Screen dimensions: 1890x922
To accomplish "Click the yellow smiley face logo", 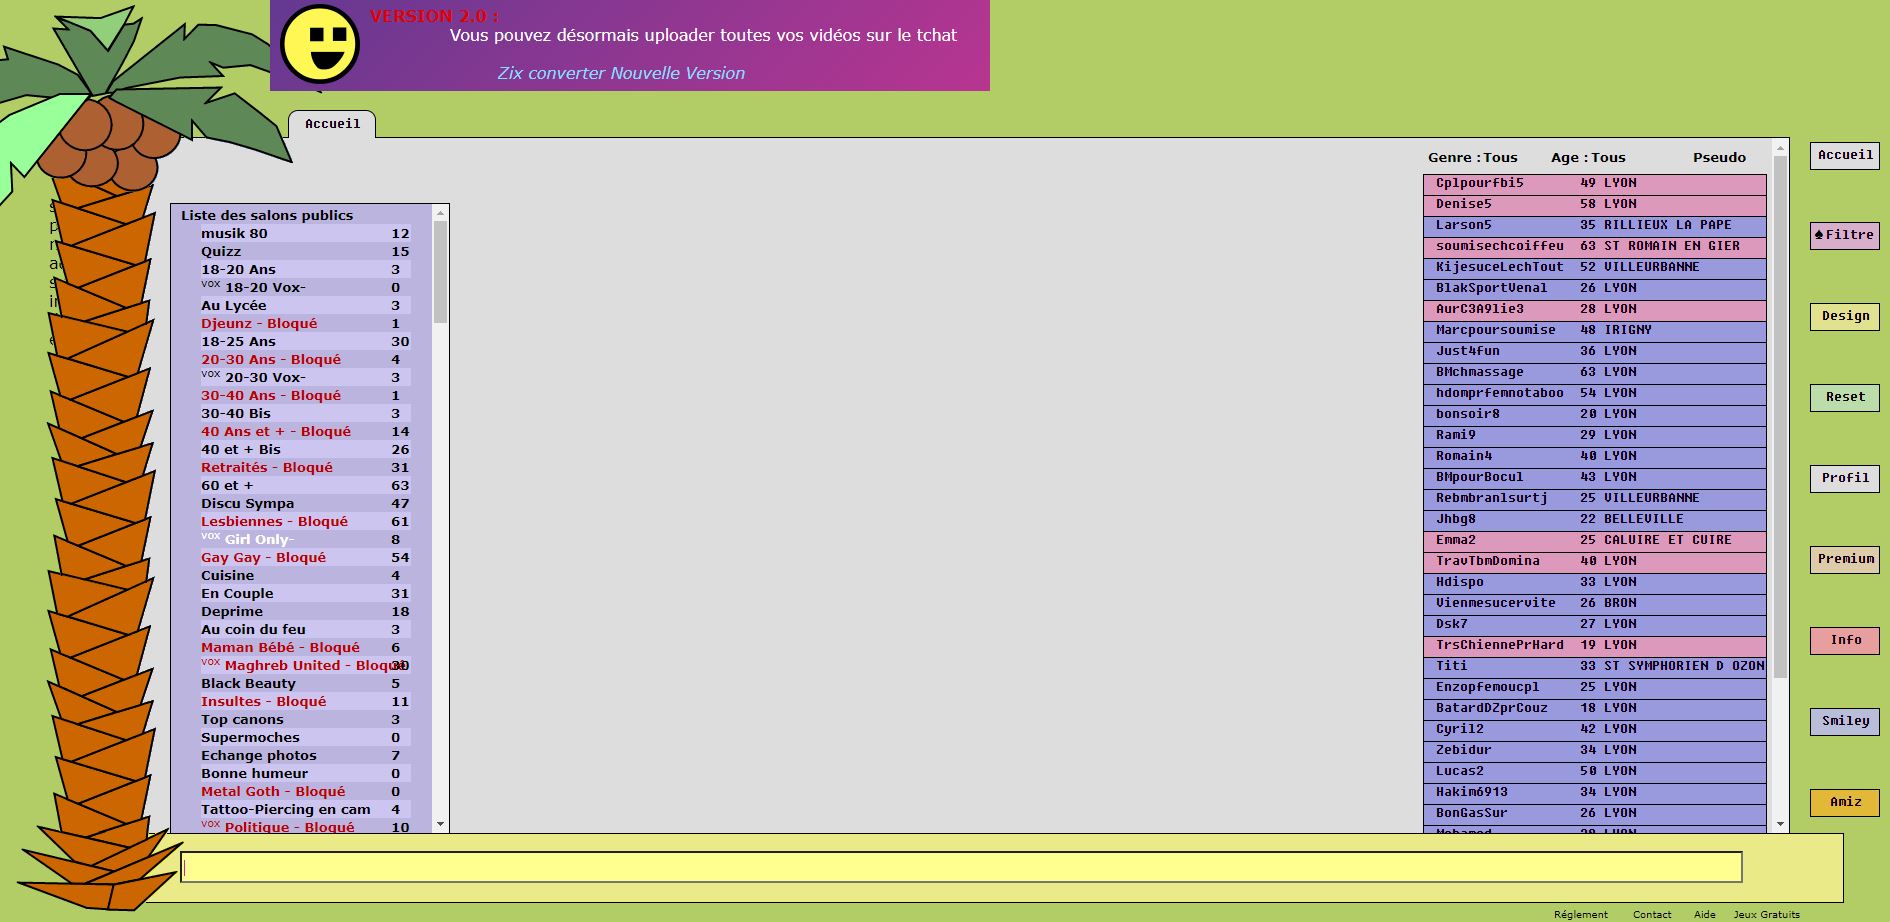I will click(319, 44).
